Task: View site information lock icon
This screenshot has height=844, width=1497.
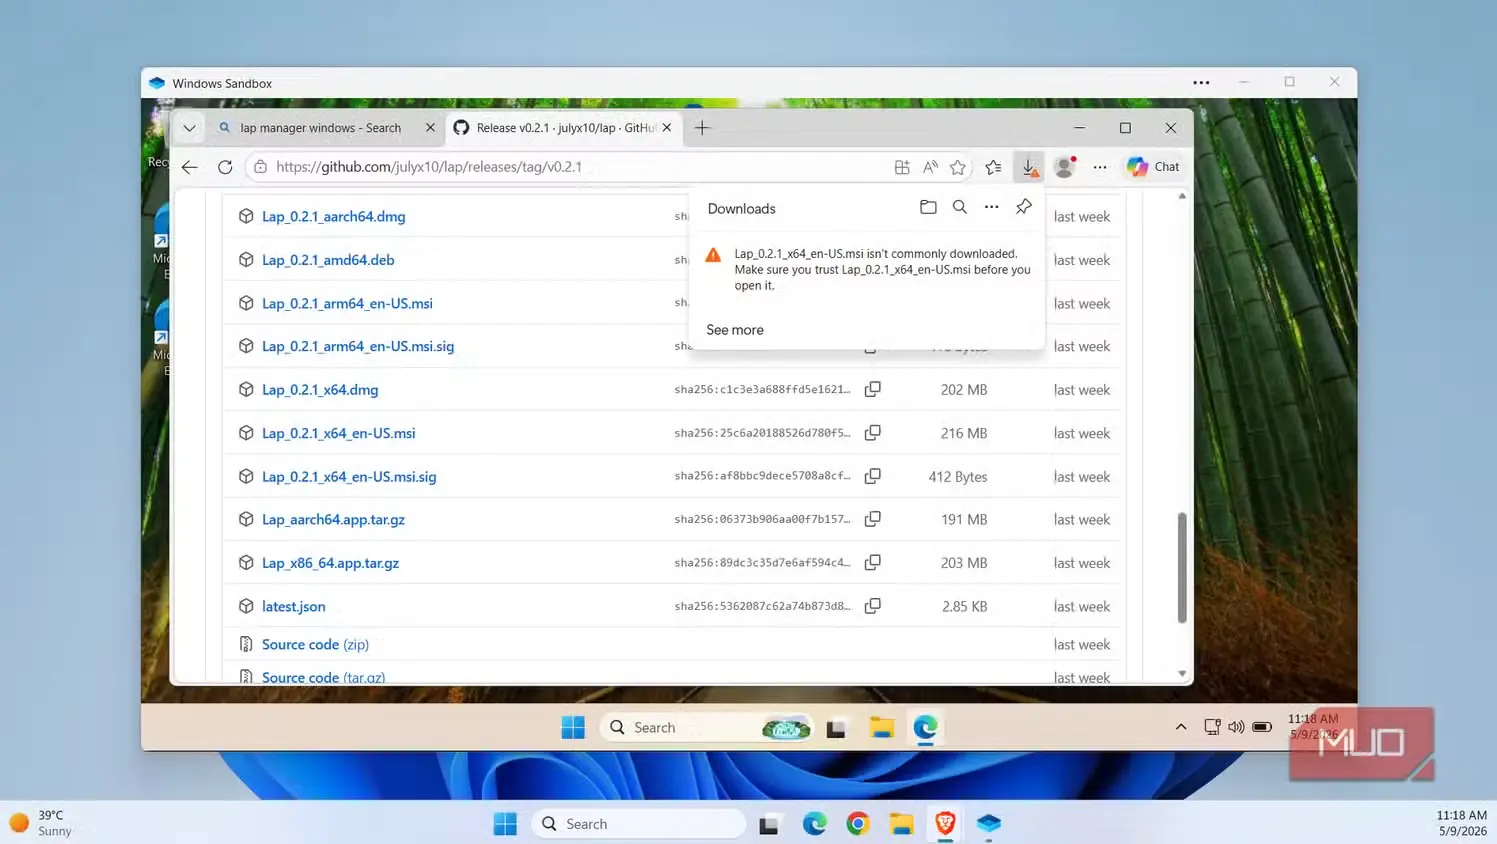Action: click(260, 167)
